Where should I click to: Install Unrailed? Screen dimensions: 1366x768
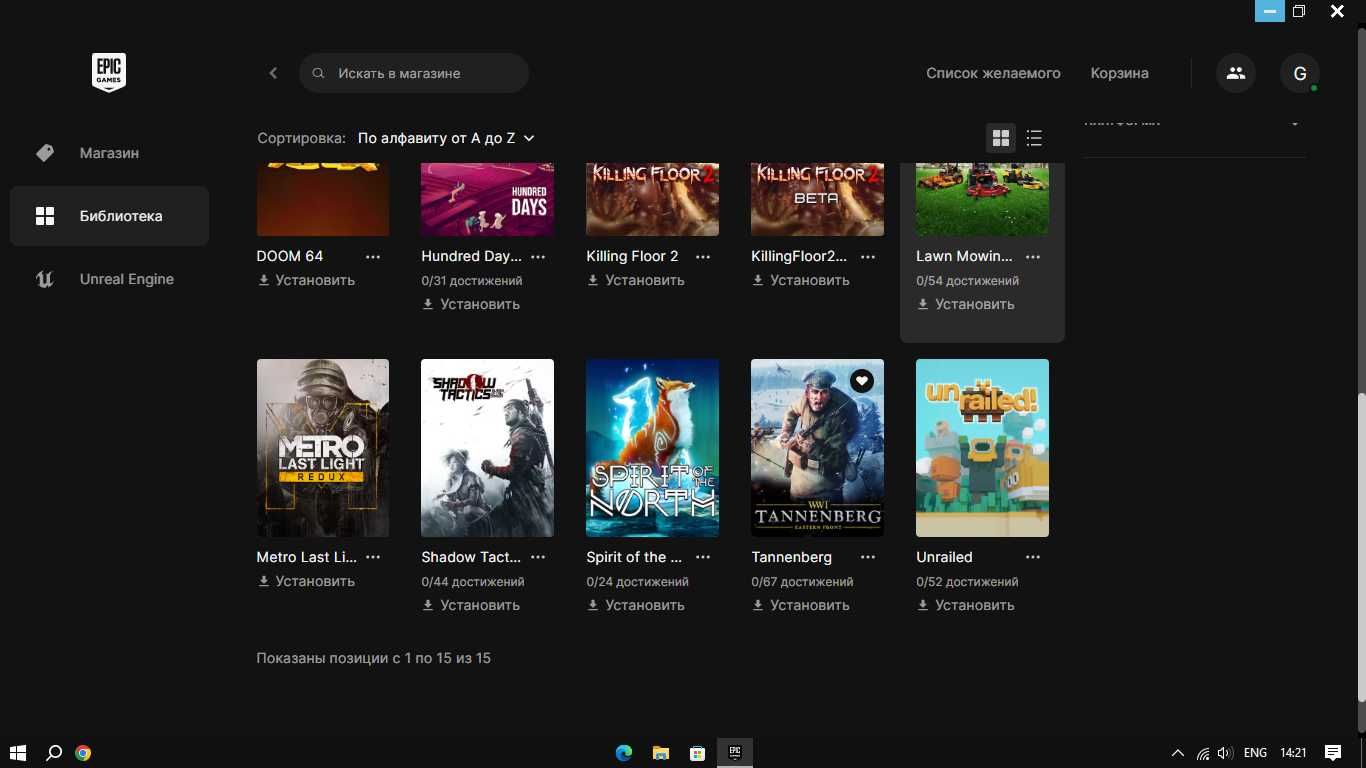966,605
